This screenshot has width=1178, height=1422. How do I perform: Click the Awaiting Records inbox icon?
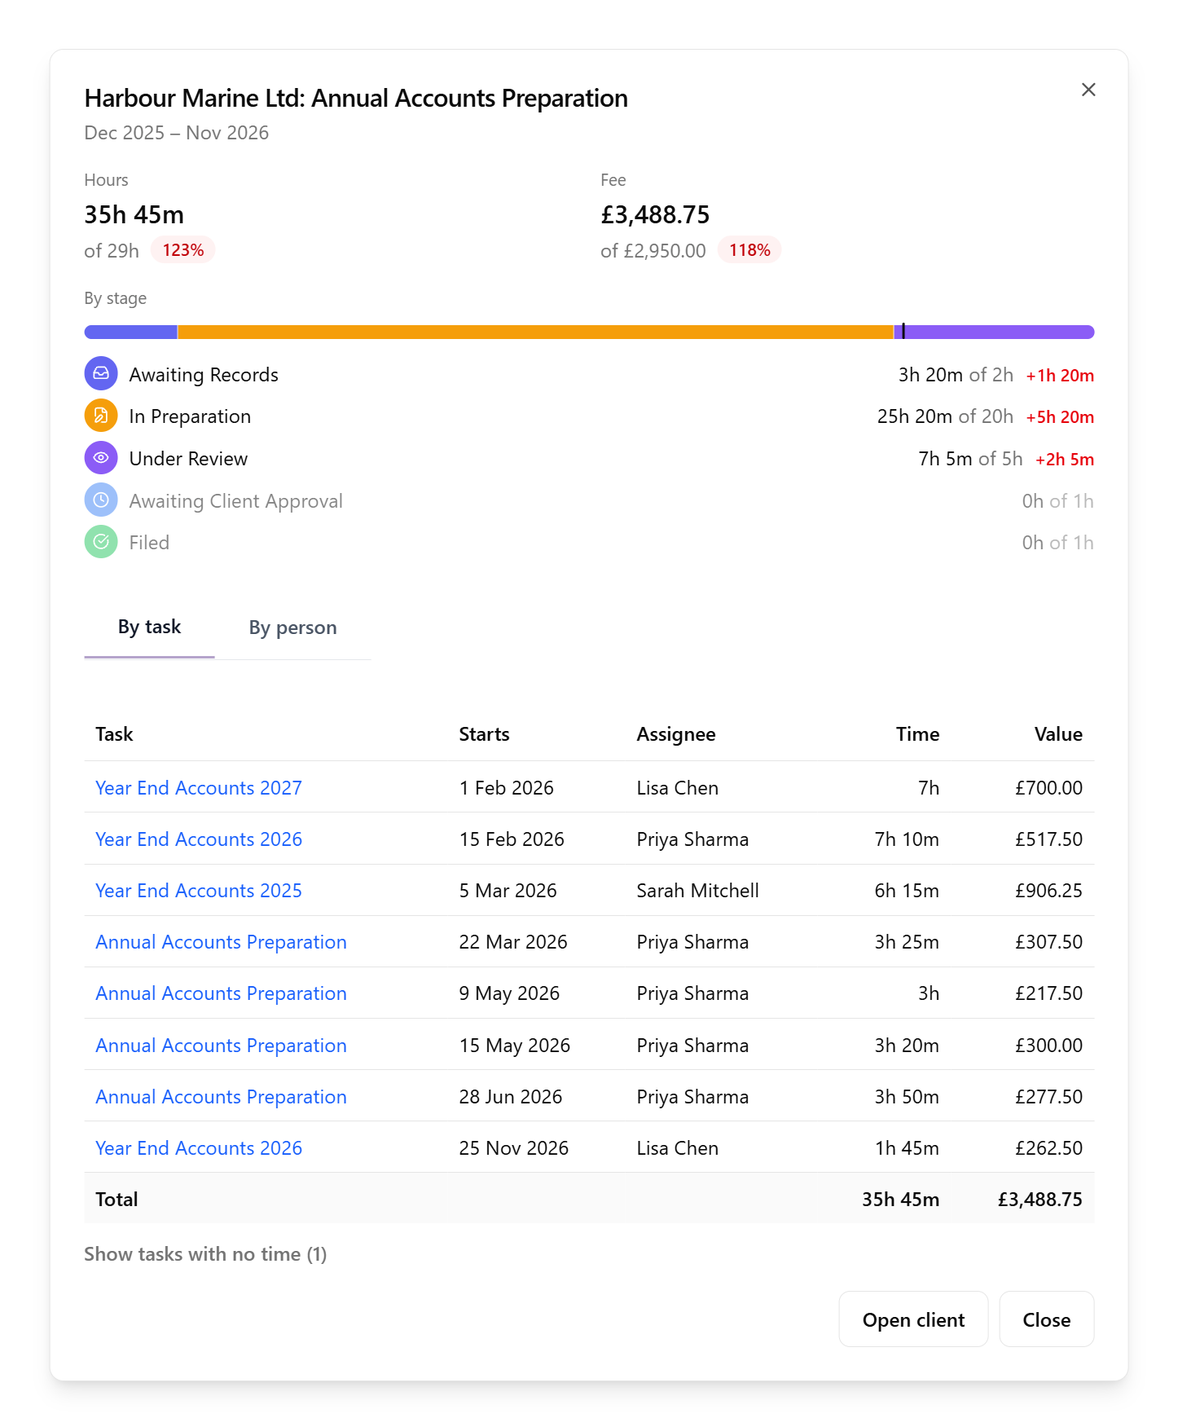tap(101, 374)
